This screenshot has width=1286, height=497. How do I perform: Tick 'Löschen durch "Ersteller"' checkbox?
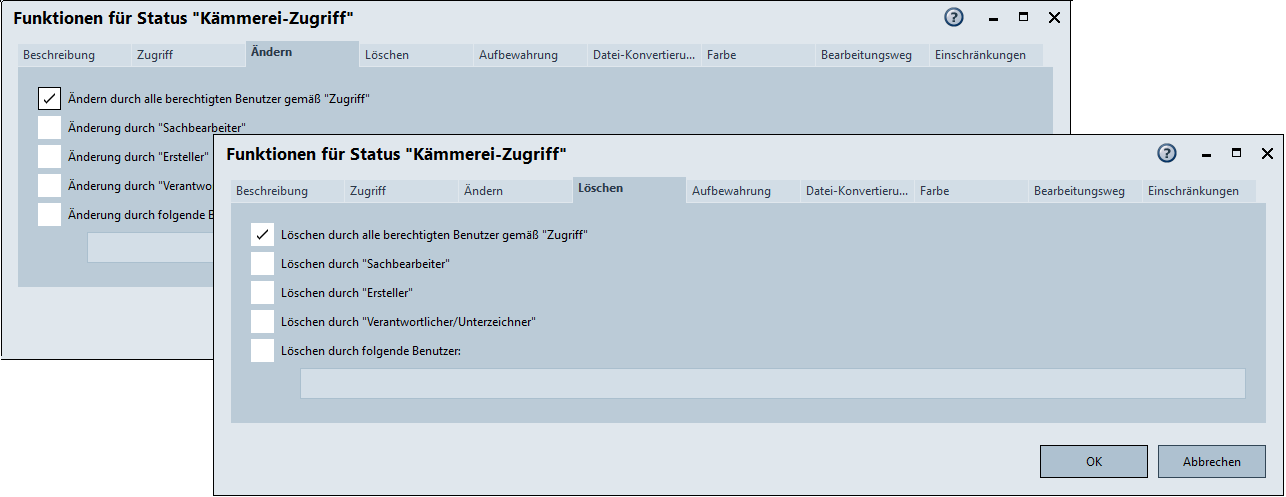coord(262,292)
